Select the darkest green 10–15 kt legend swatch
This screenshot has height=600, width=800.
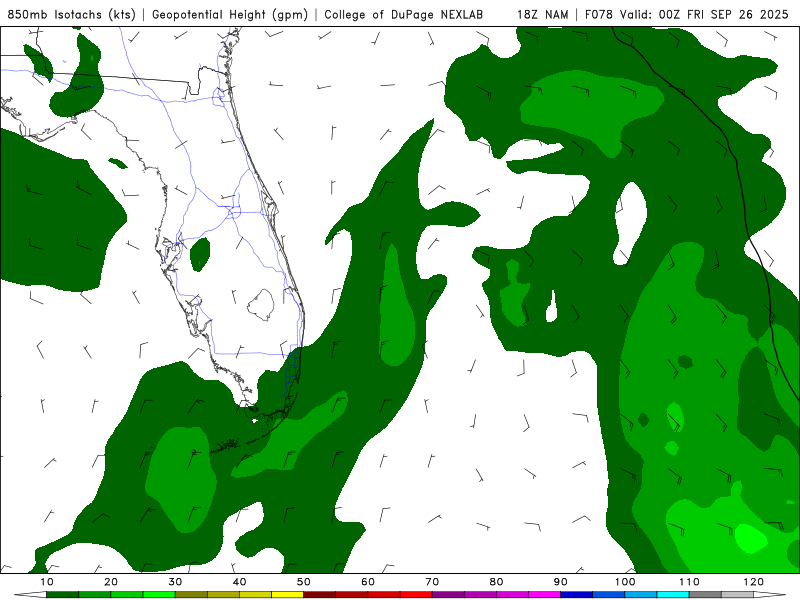click(62, 595)
